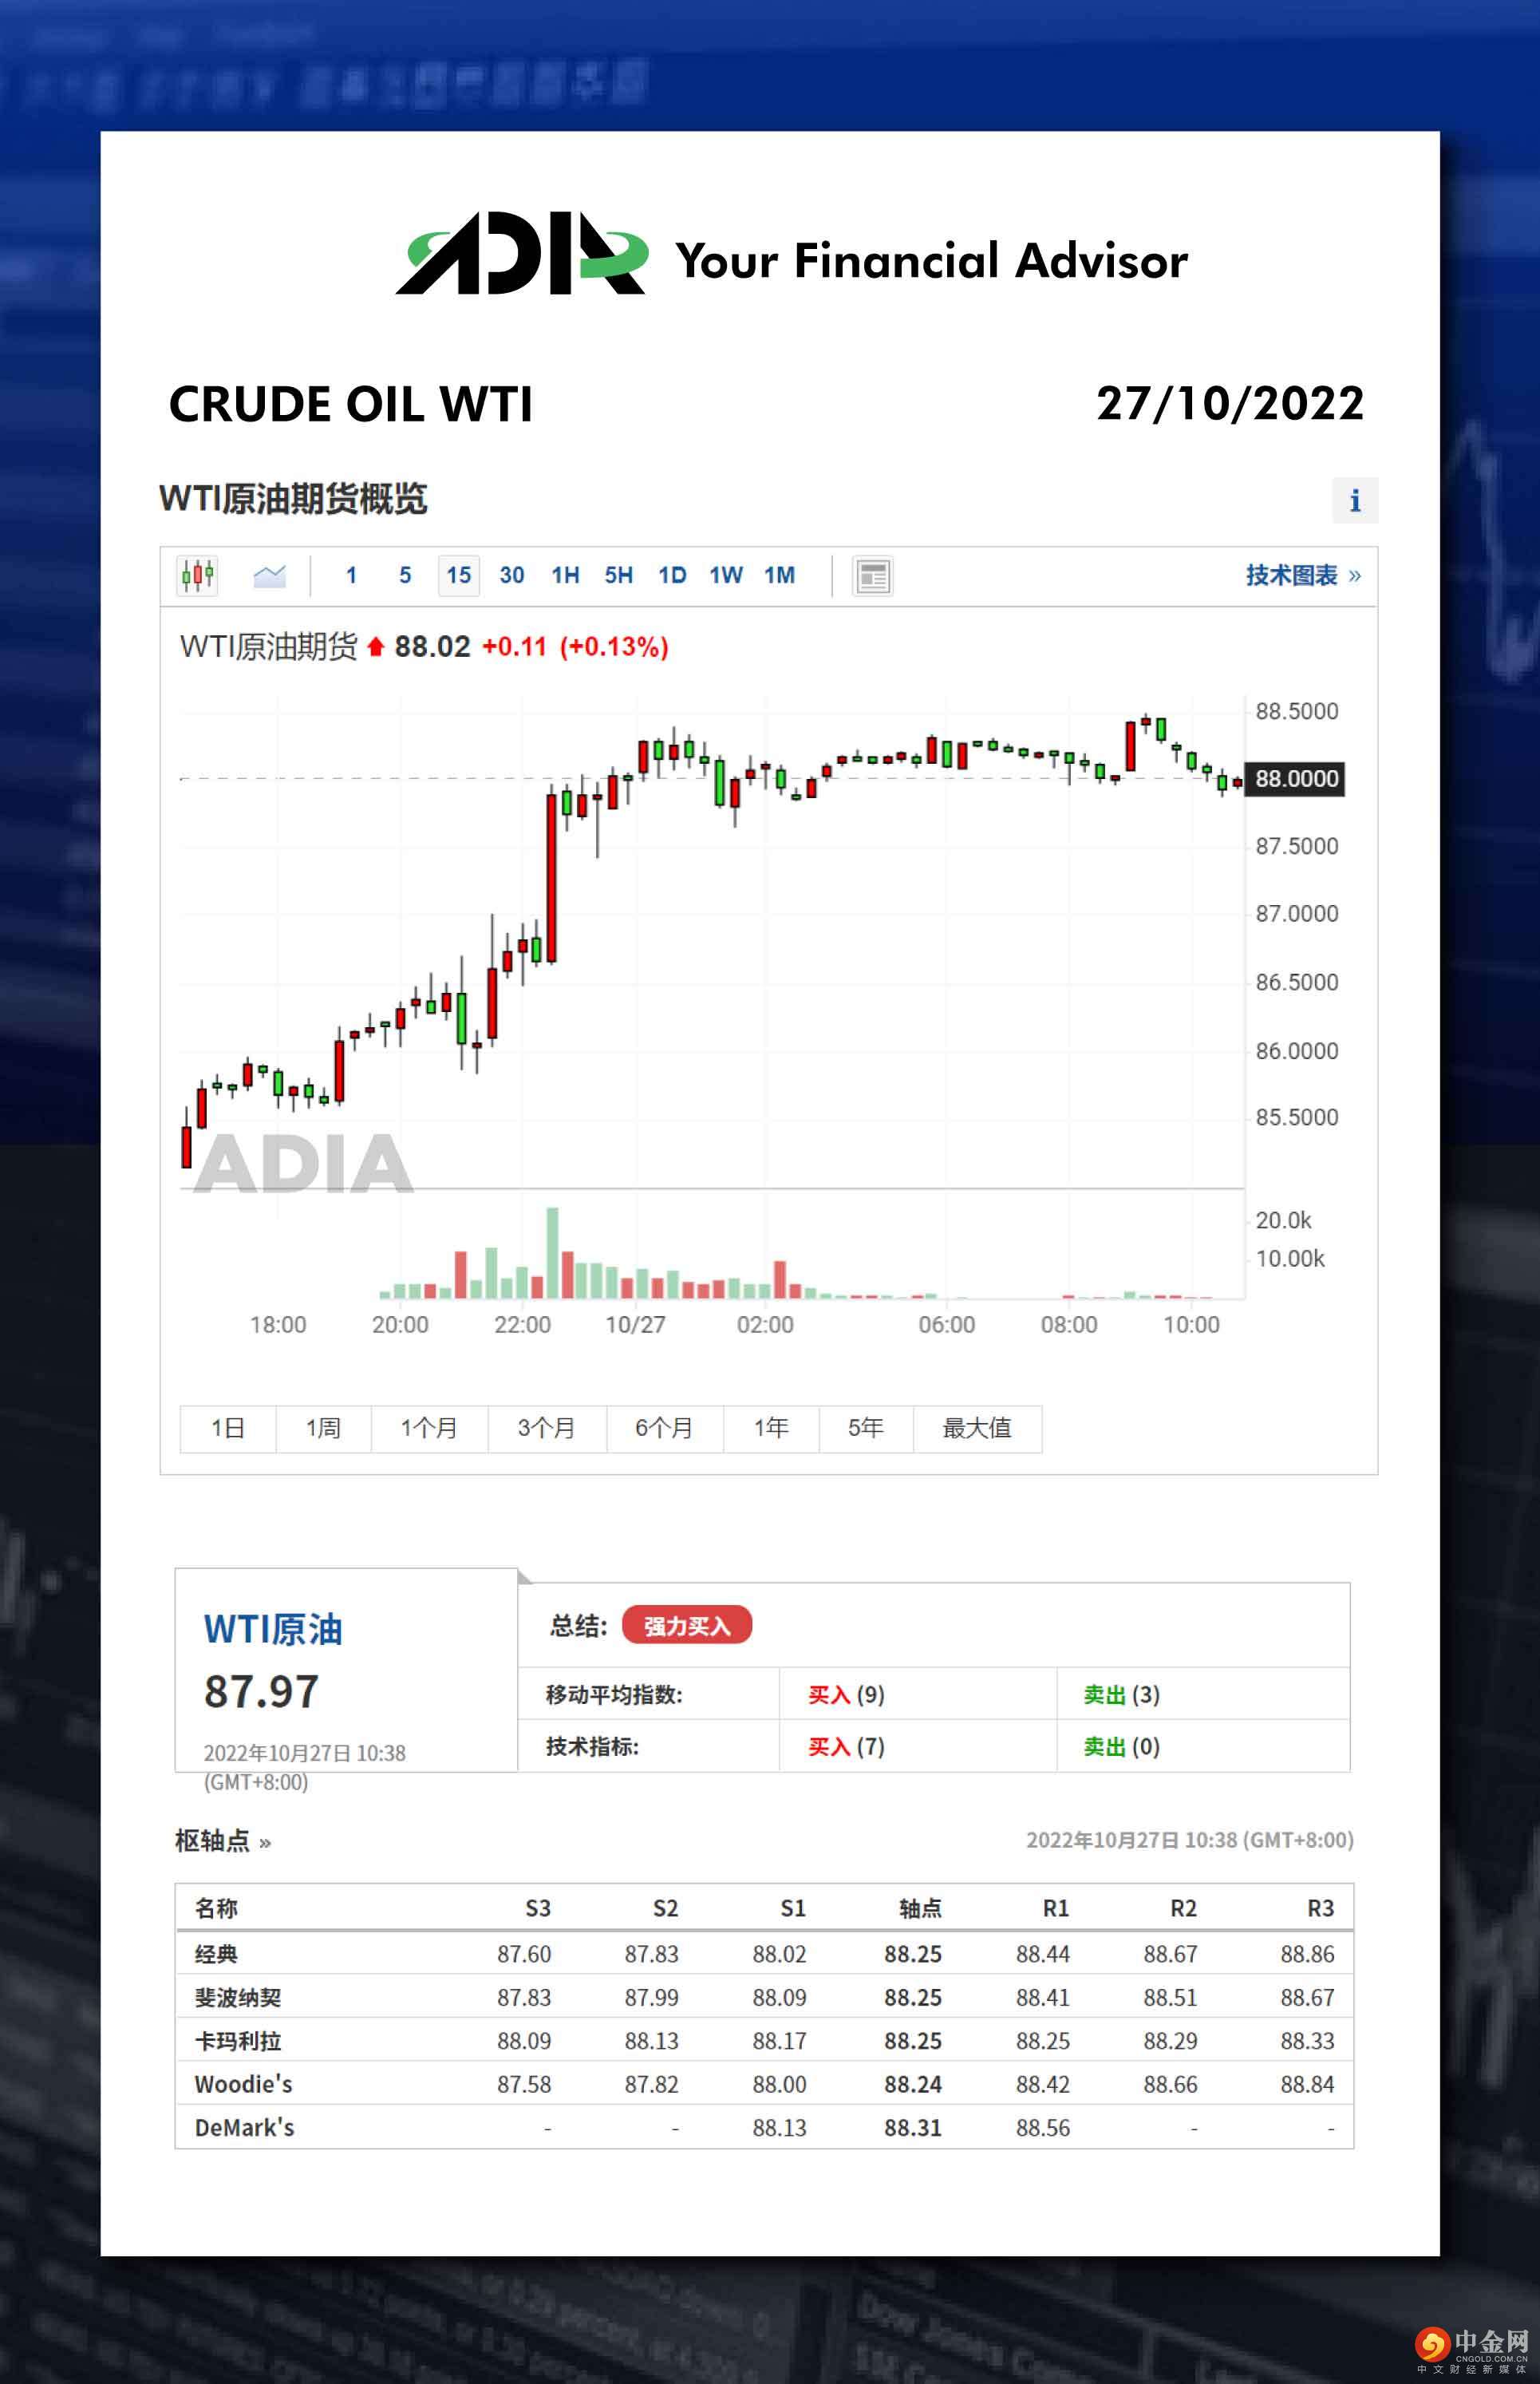Switch the chart interval to 1H

click(x=565, y=575)
